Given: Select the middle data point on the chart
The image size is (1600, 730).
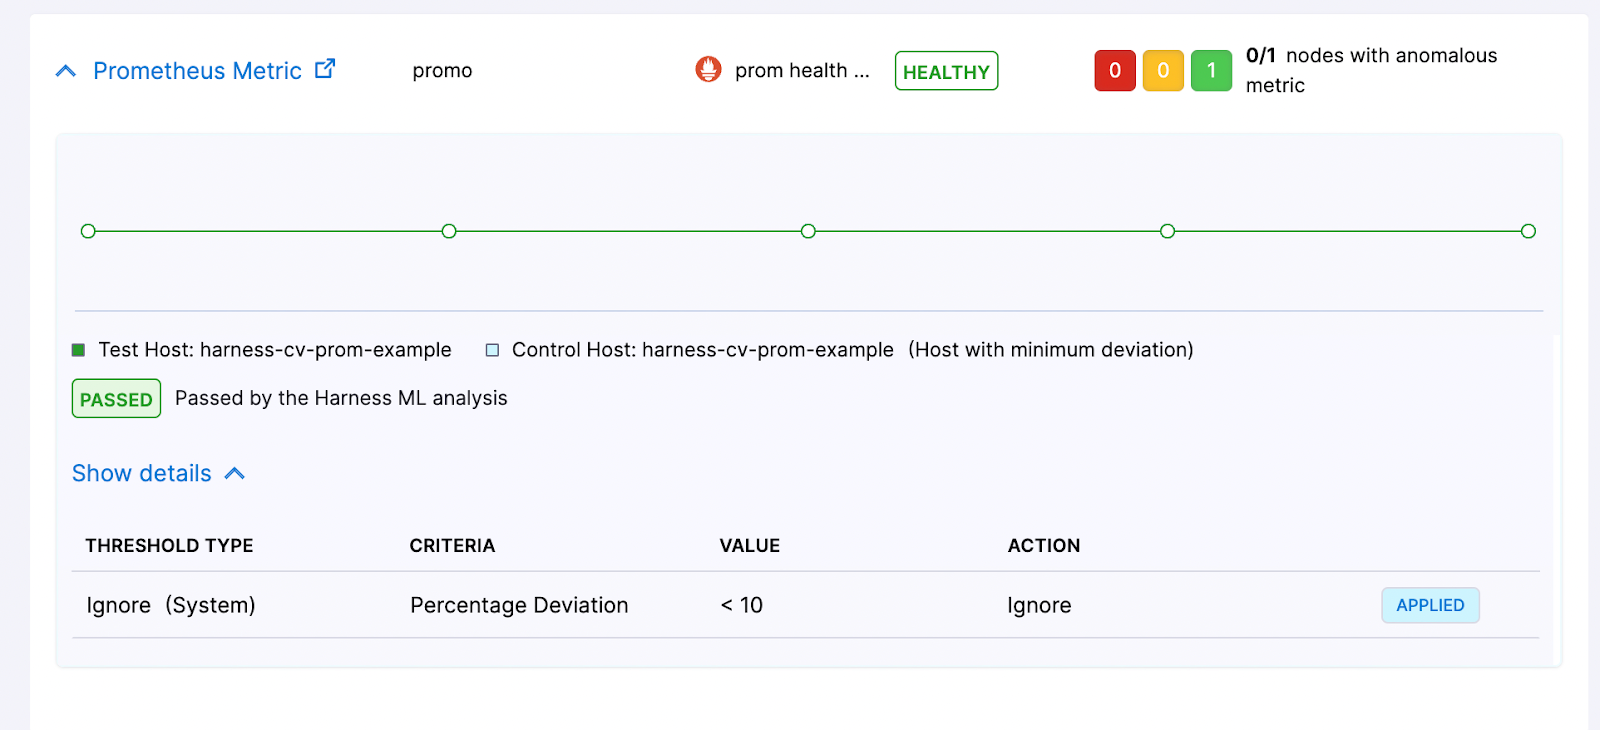Looking at the screenshot, I should click(x=808, y=231).
